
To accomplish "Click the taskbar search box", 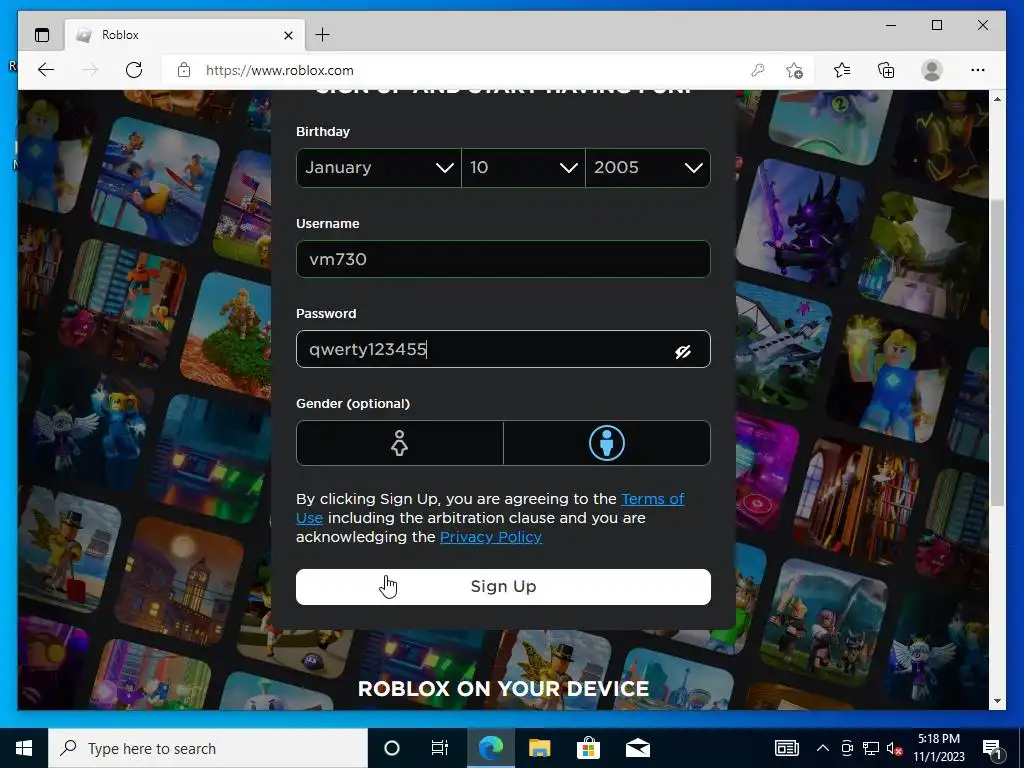I will click(208, 748).
